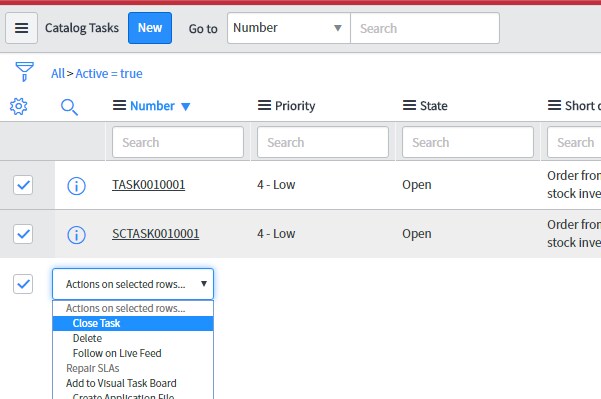Click the Number sort descending arrow
601x399 pixels.
pyautogui.click(x=186, y=107)
